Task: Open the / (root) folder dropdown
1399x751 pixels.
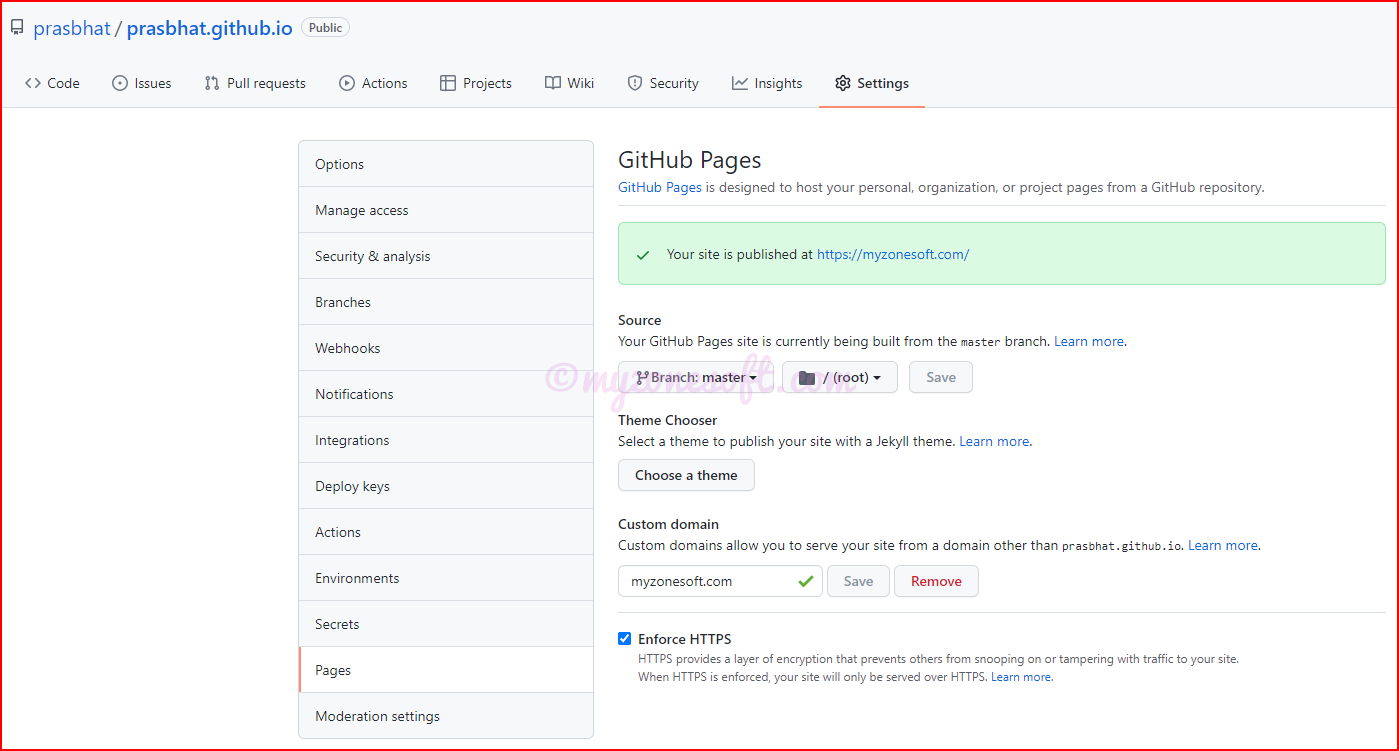Action: pos(840,377)
